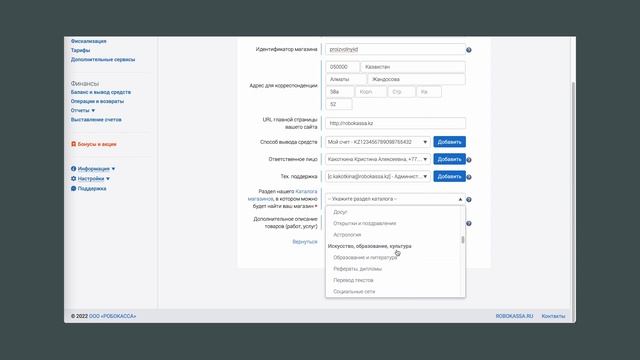This screenshot has width=640, height=360.
Task: Open help icon next to Идентификатор магазина field
Action: pyautogui.click(x=469, y=50)
